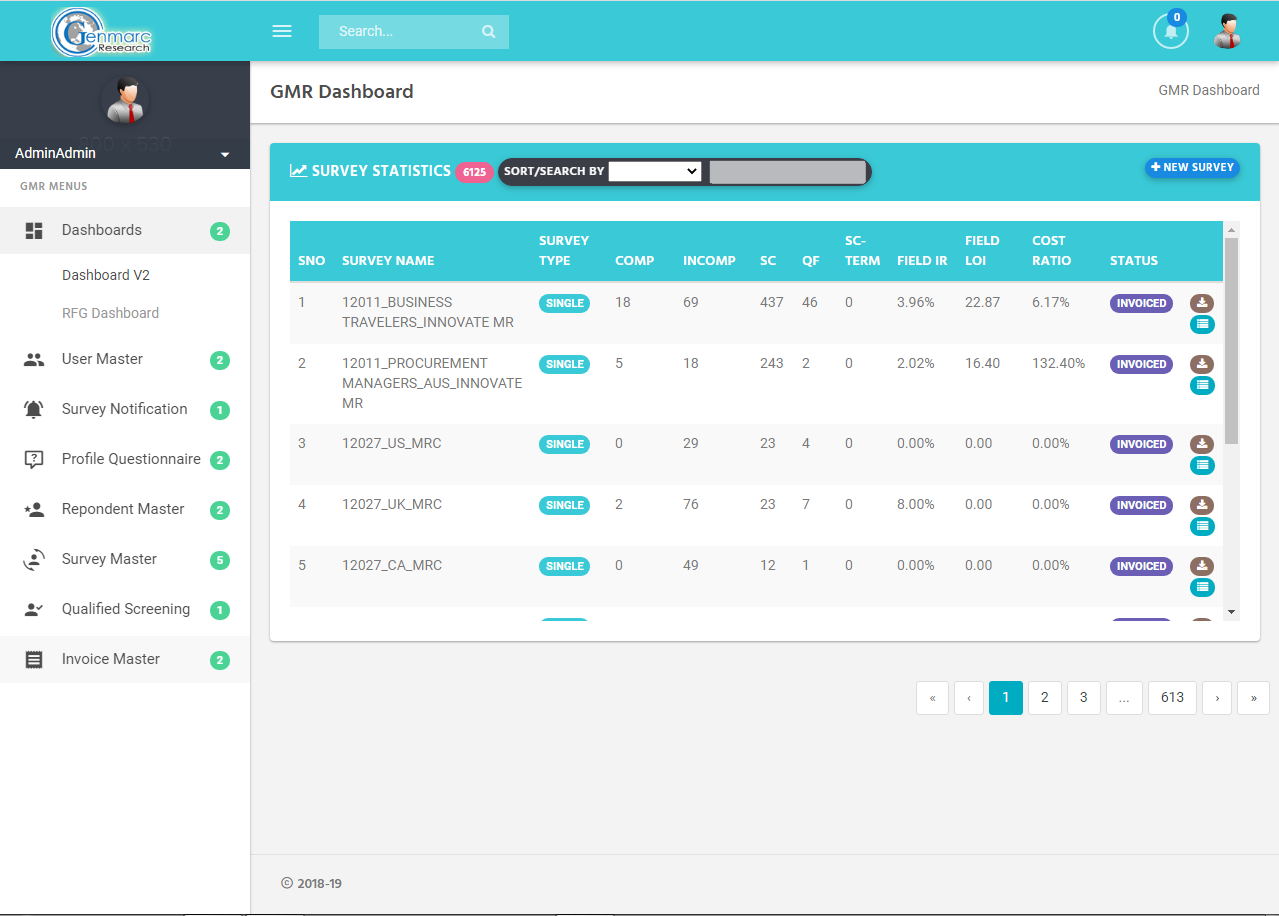Screen dimensions: 1279x916
Task: Expand the AdminAdmin user menu arrow
Action: [x=225, y=154]
